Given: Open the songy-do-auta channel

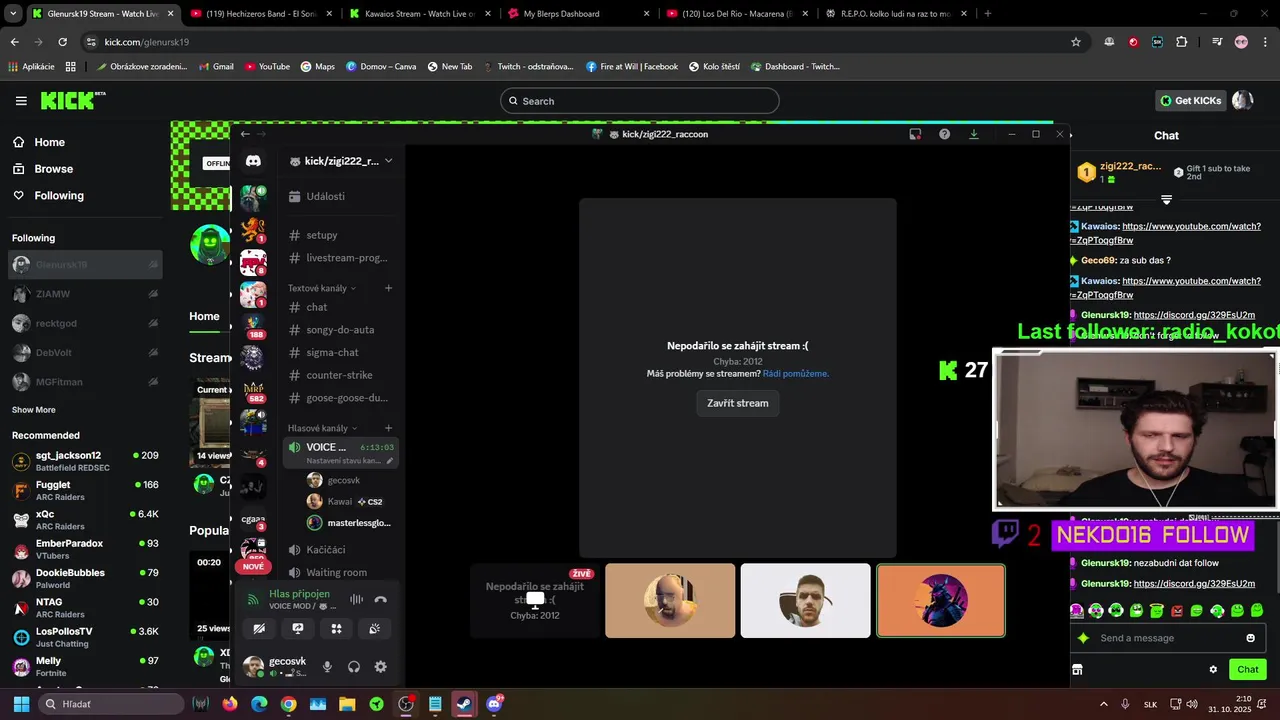Looking at the screenshot, I should click(340, 330).
